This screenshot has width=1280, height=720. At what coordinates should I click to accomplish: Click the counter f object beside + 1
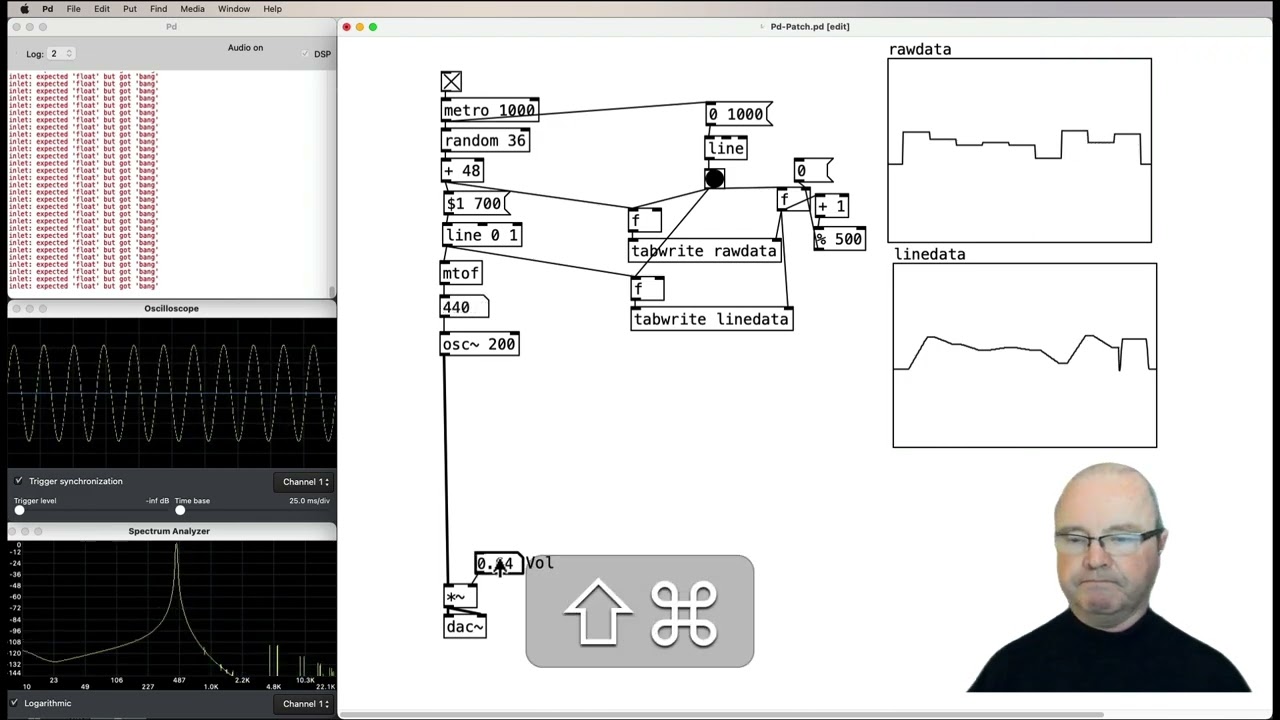791,200
